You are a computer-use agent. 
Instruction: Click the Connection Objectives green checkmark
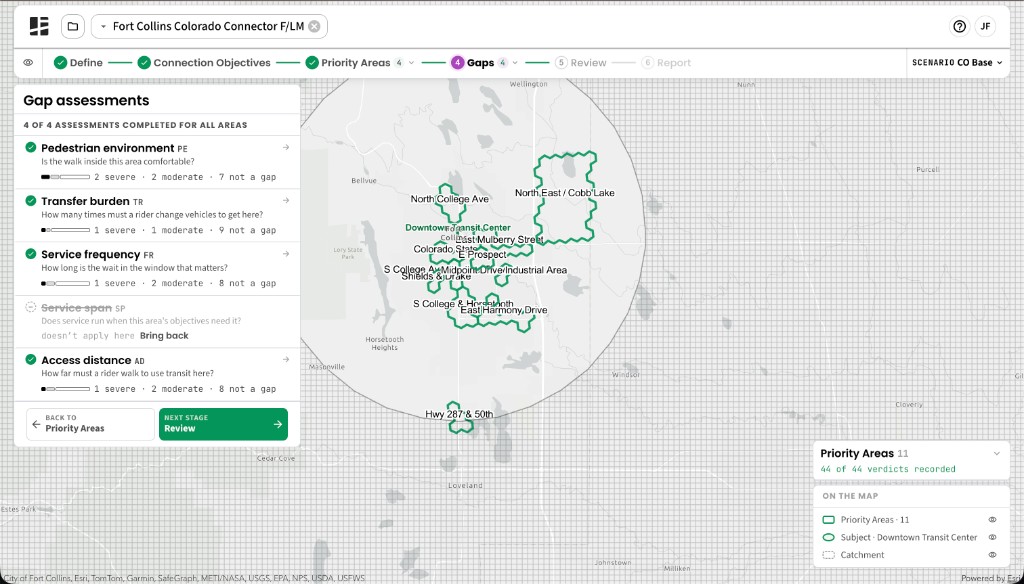tap(144, 63)
